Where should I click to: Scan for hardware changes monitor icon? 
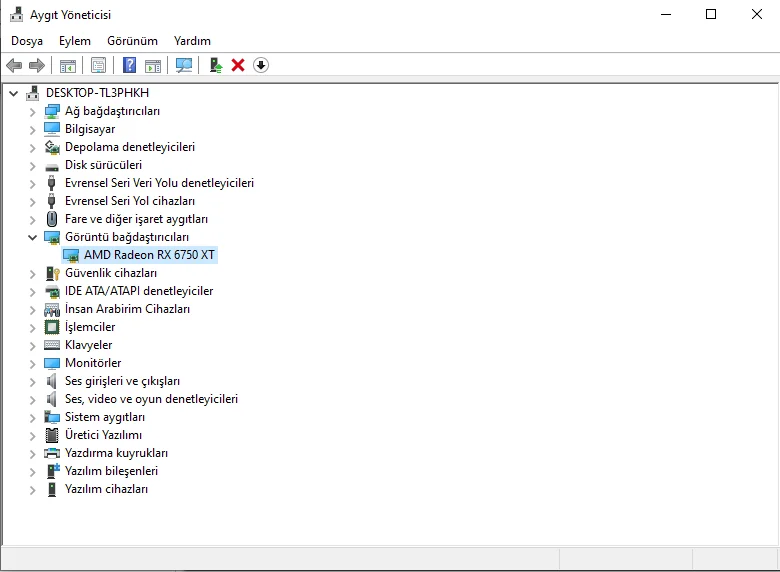[184, 65]
